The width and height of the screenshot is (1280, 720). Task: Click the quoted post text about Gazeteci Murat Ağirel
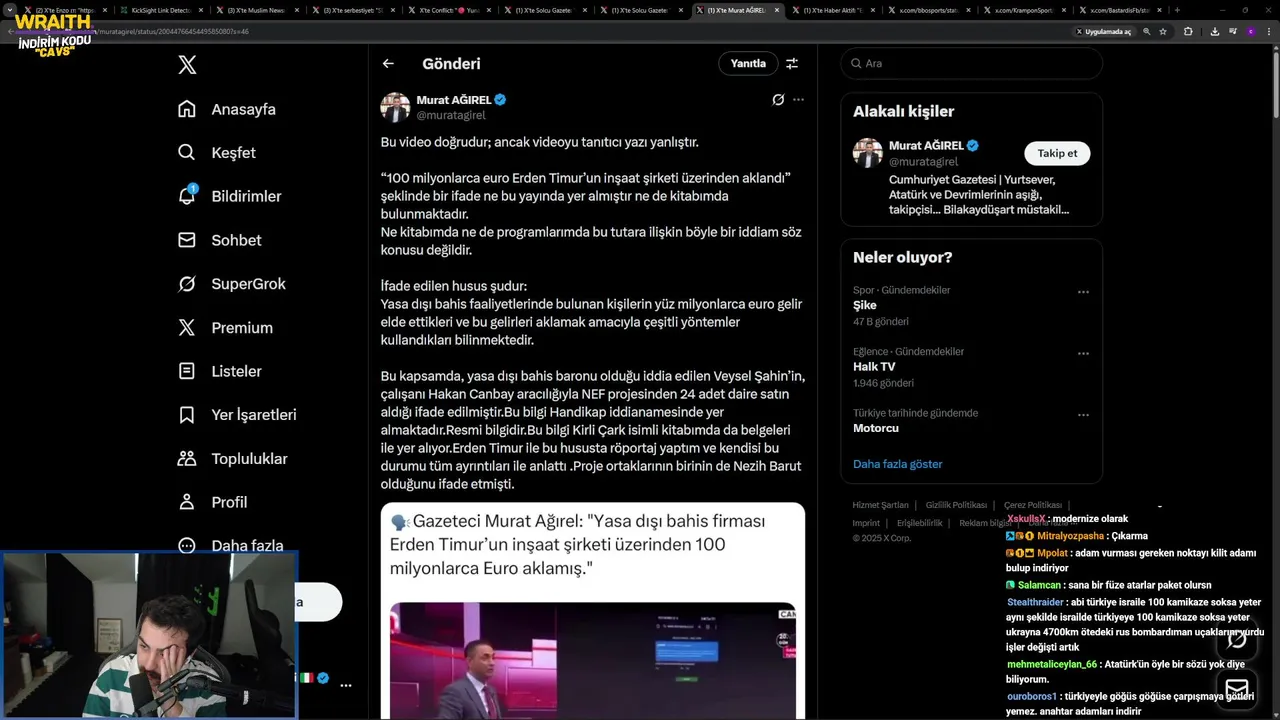click(x=577, y=545)
